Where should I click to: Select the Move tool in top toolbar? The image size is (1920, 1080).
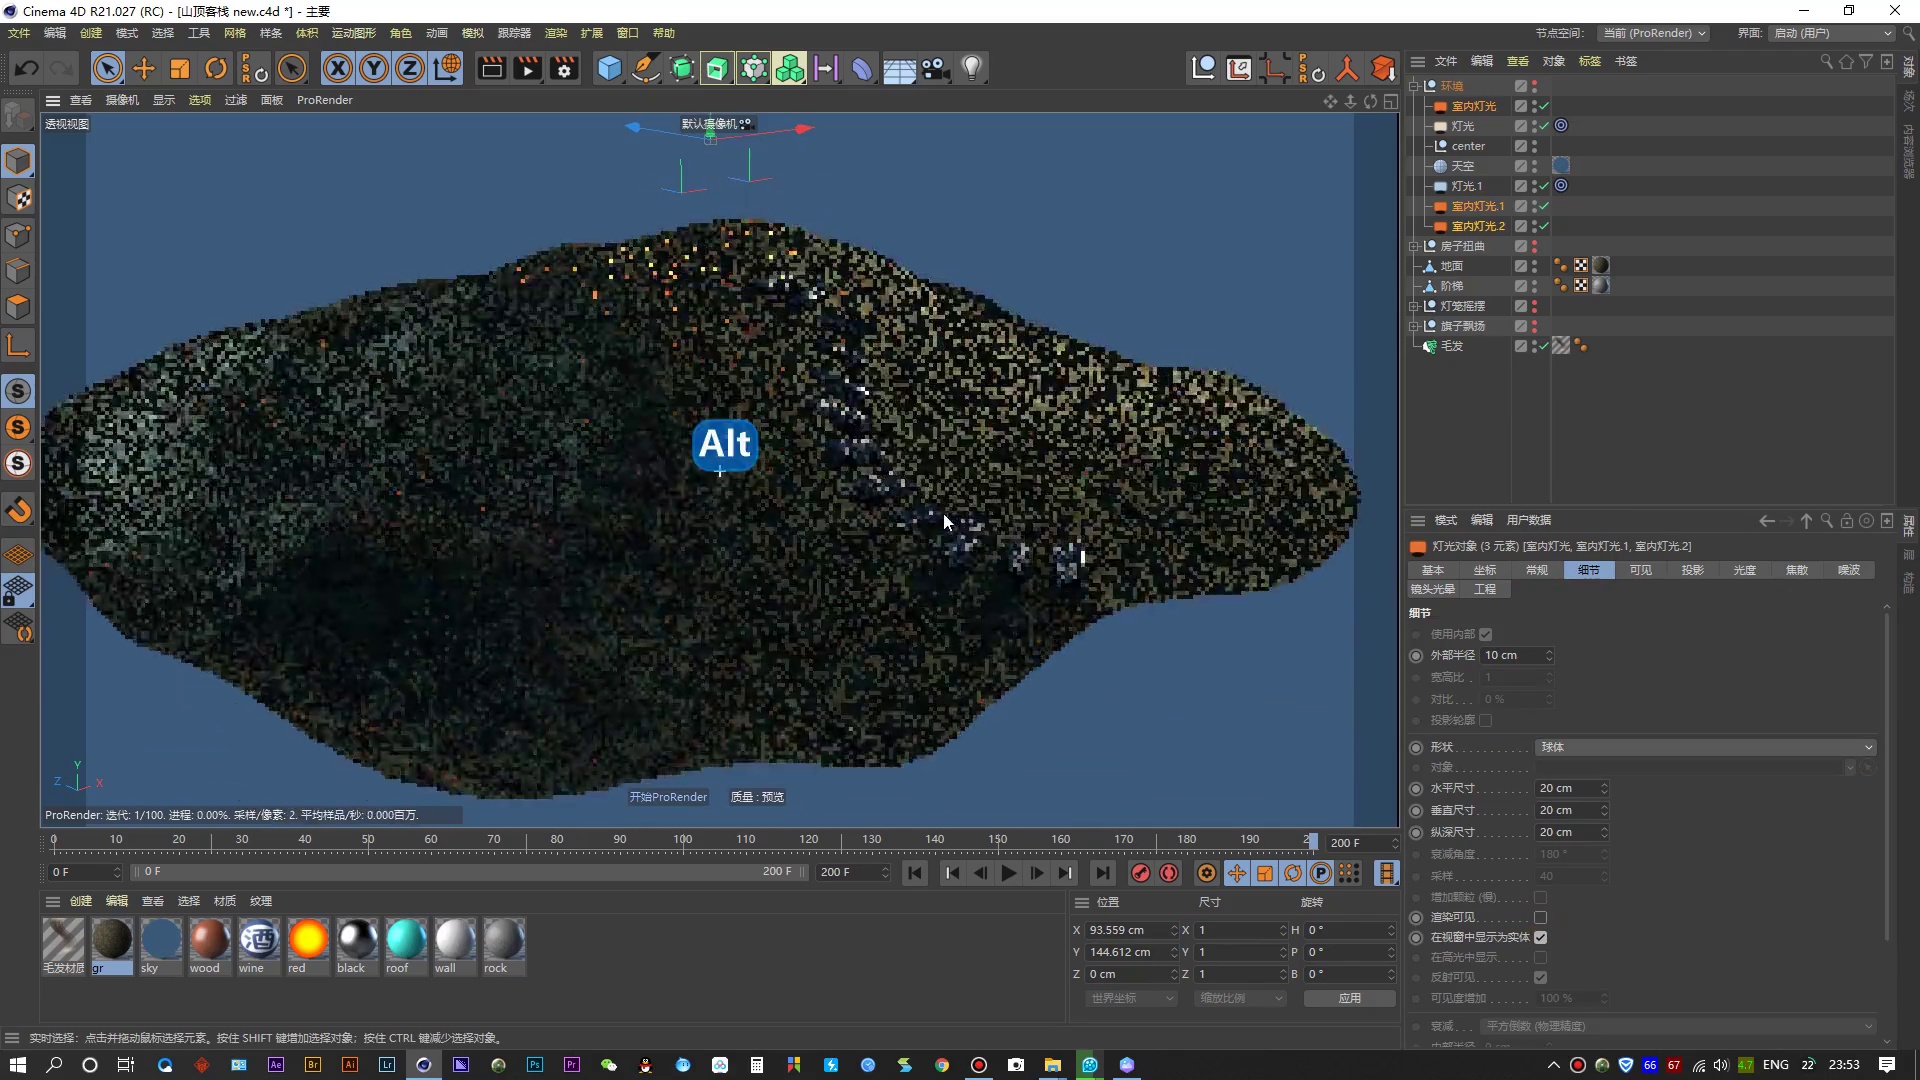[x=144, y=68]
